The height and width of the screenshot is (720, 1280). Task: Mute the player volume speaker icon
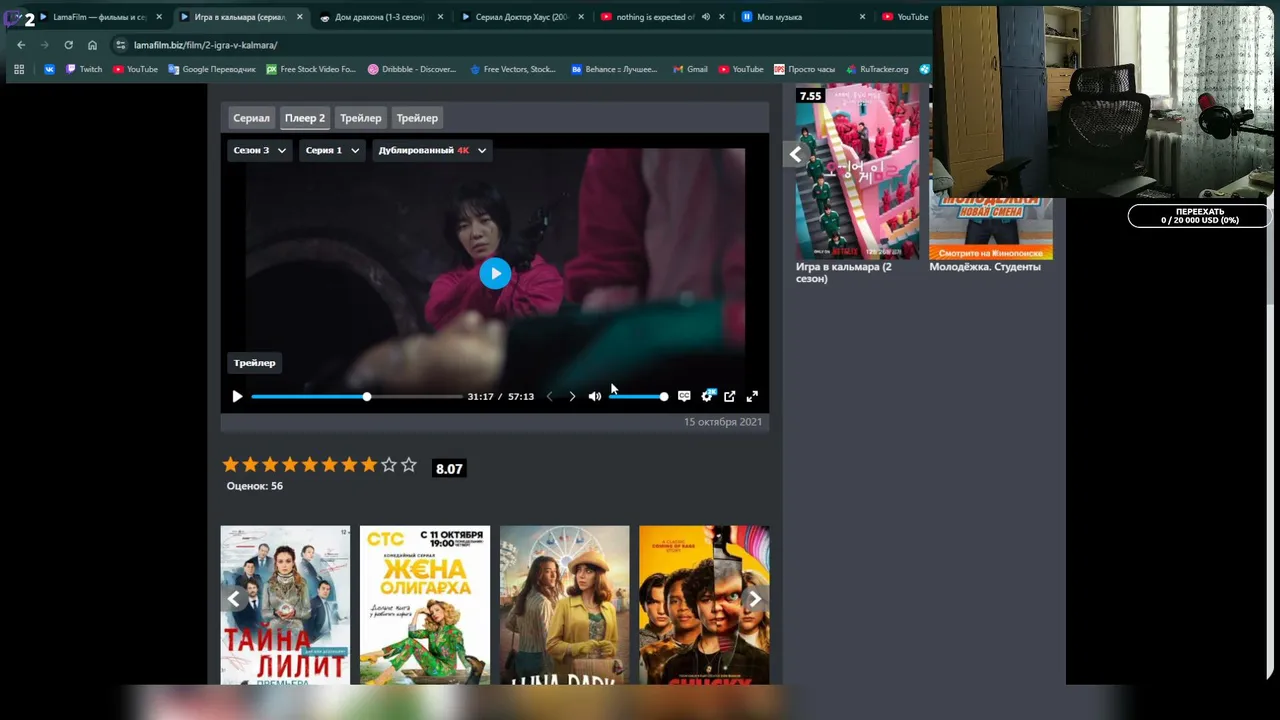pos(595,396)
